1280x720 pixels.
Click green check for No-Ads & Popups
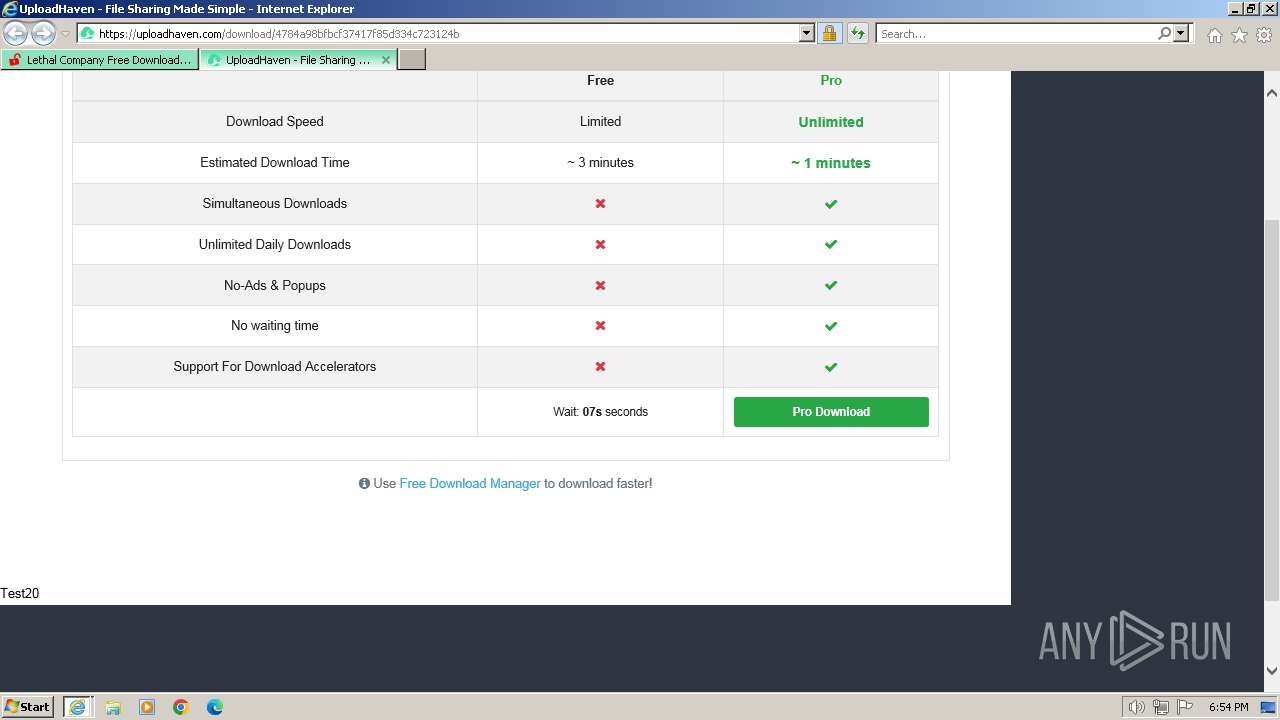click(831, 286)
